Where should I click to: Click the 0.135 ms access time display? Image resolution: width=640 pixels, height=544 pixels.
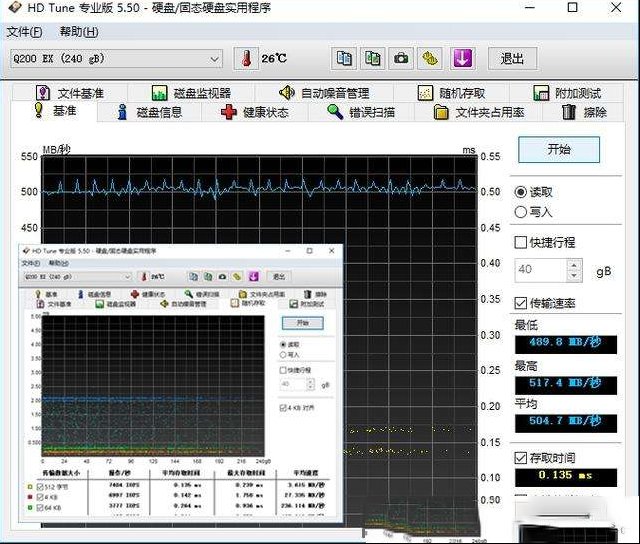[566, 476]
